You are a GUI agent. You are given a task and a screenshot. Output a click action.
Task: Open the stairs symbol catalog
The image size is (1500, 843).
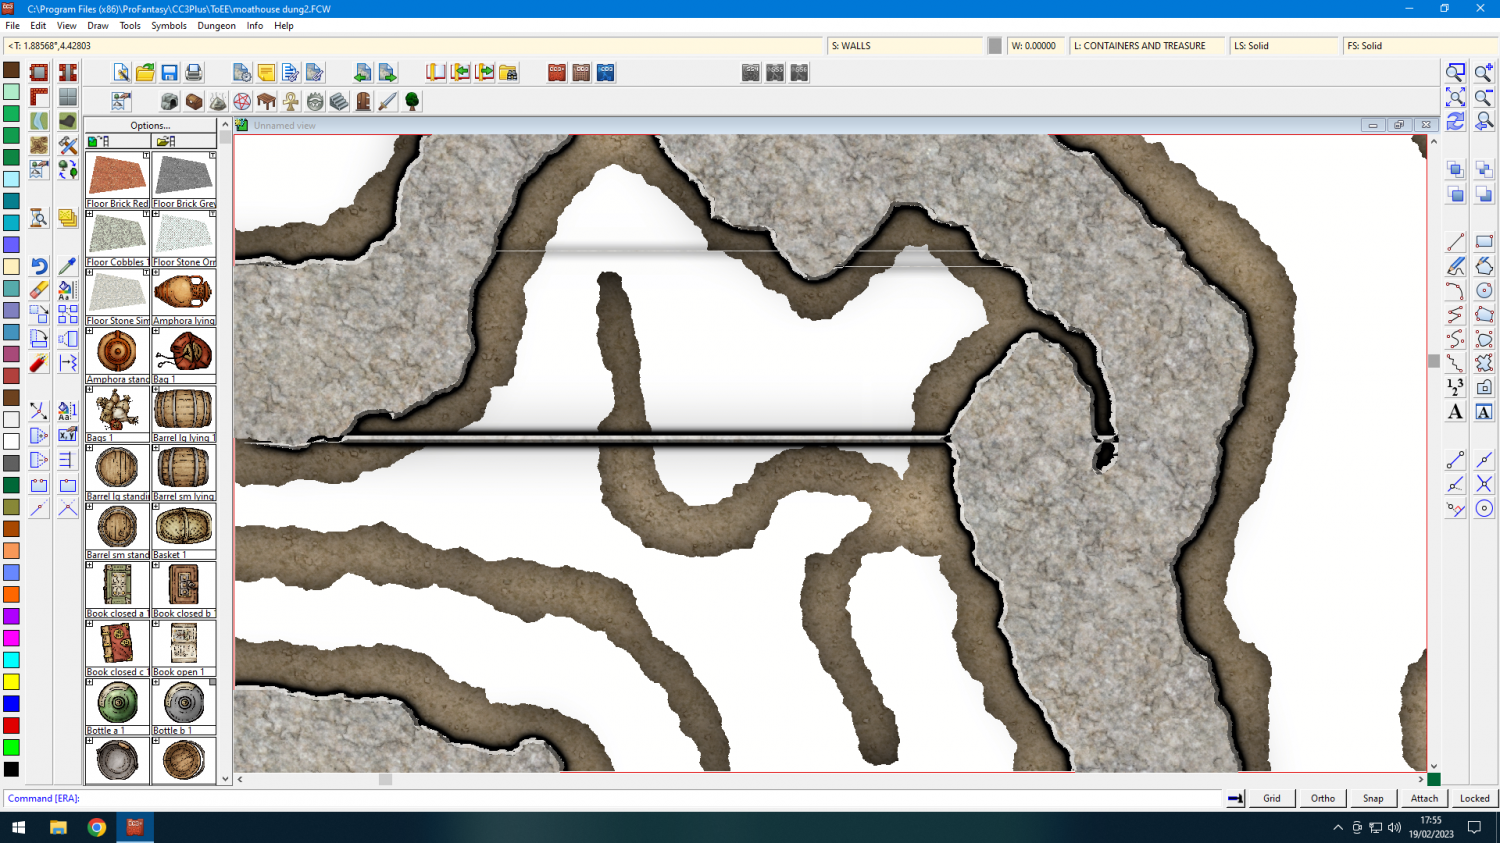(339, 101)
